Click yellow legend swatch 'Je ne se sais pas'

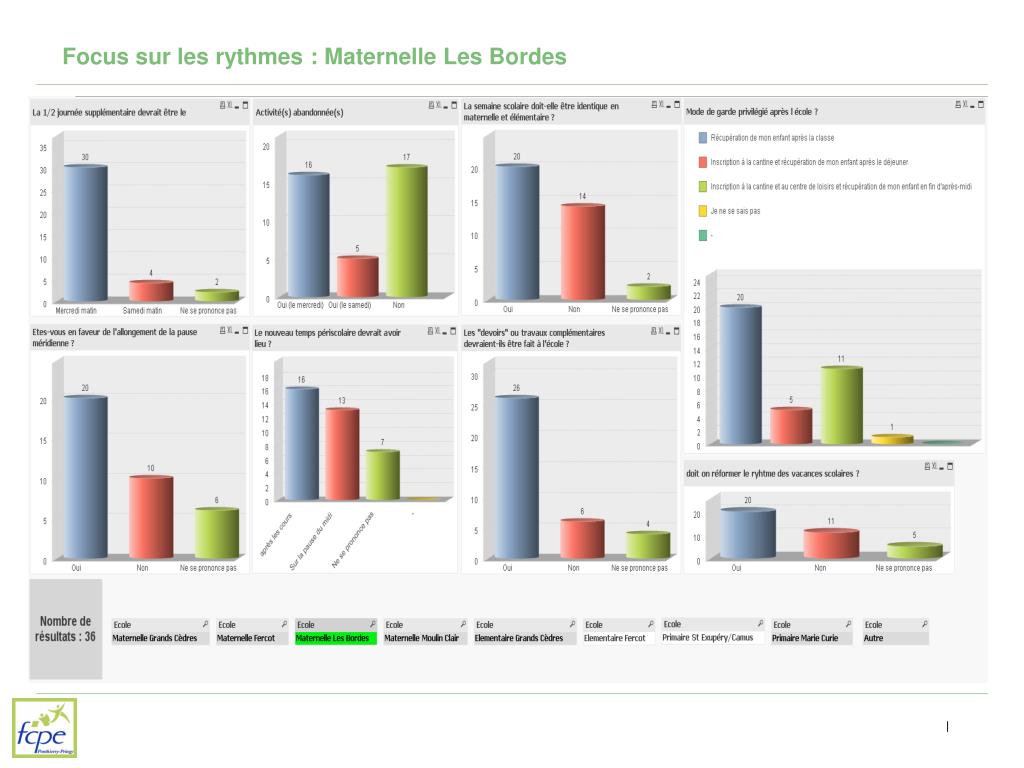[703, 211]
